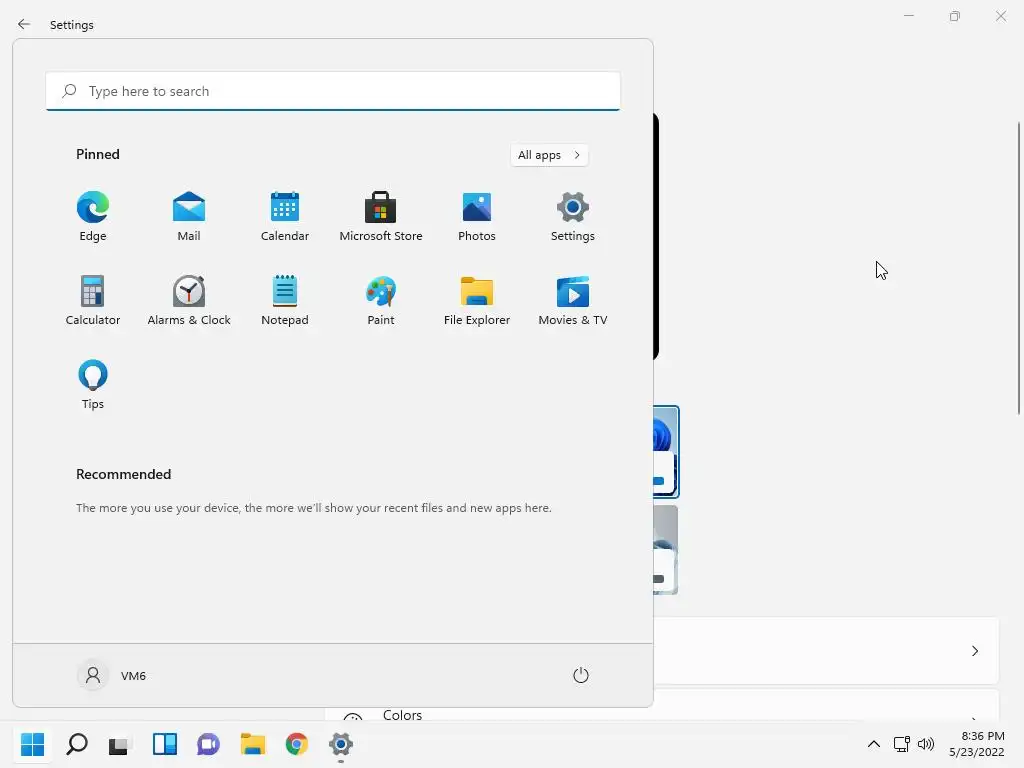Open the Edge browser from pinned apps
The width and height of the screenshot is (1024, 768).
click(x=93, y=216)
